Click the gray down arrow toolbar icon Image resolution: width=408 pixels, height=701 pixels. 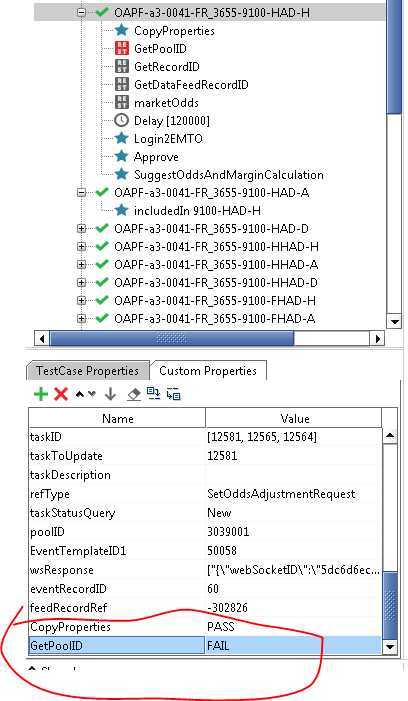point(110,394)
